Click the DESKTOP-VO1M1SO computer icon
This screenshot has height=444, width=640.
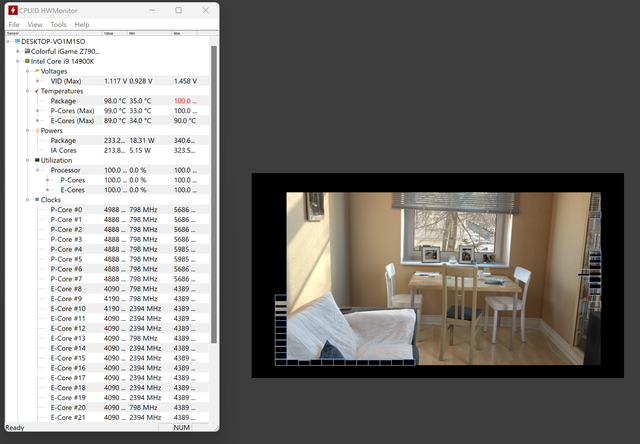(17, 41)
